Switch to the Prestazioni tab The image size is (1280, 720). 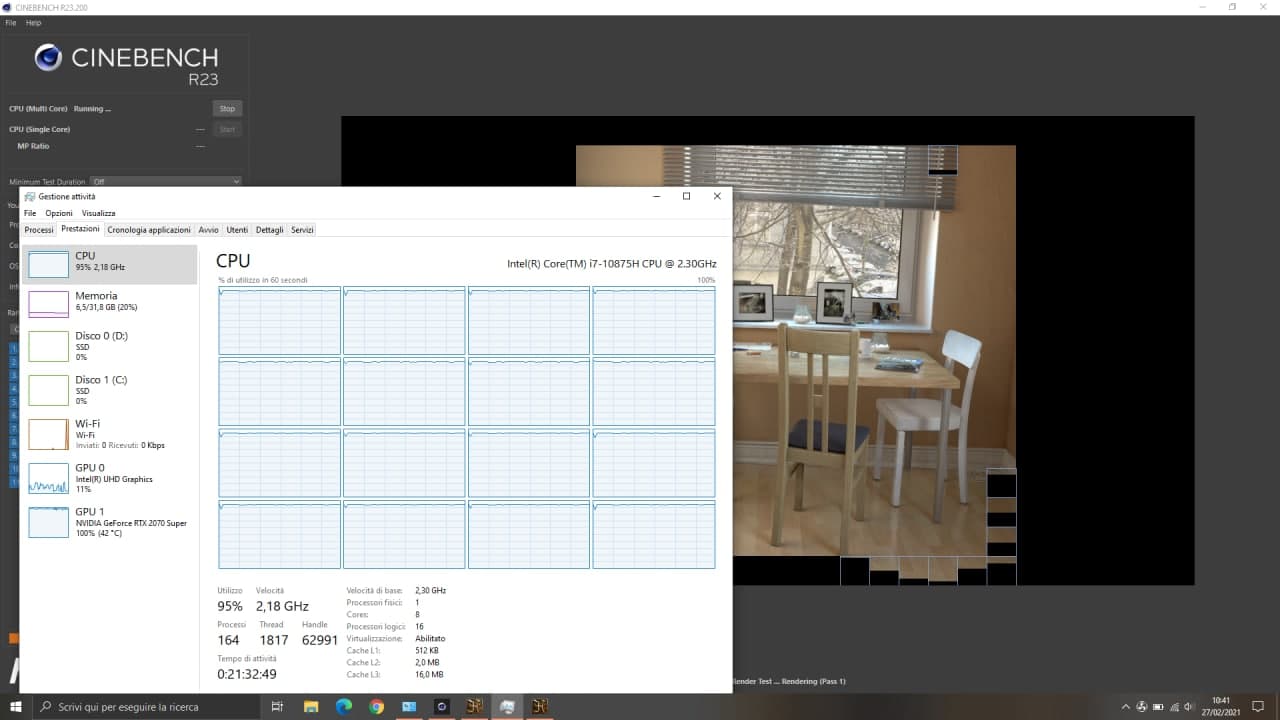click(80, 229)
